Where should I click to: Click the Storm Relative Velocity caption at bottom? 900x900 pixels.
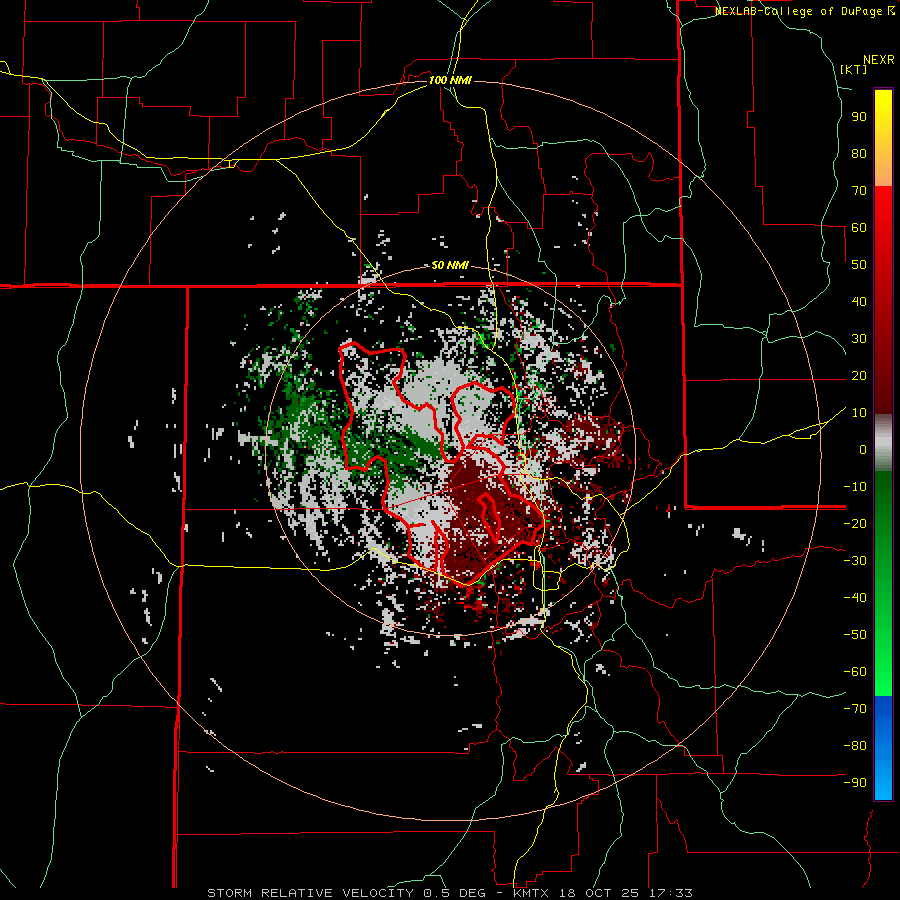[450, 893]
